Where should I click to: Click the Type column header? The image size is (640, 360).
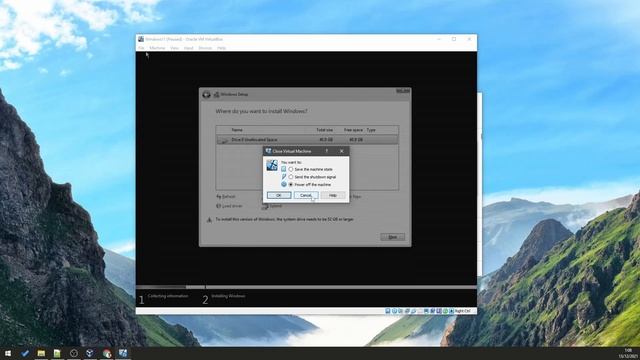tap(371, 130)
